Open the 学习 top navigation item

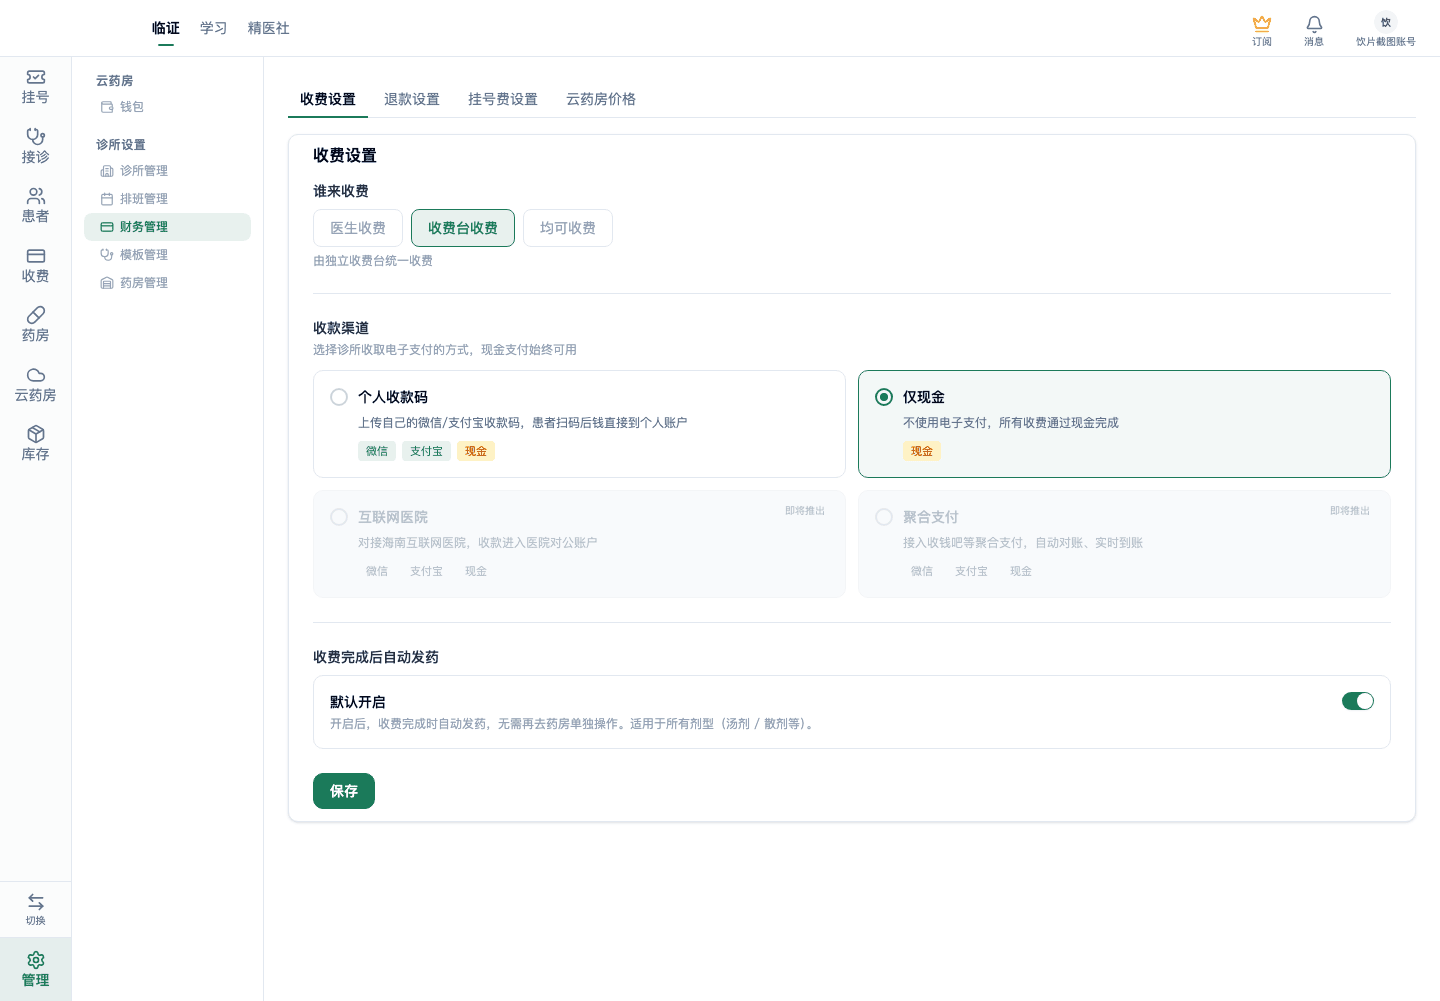(x=214, y=28)
